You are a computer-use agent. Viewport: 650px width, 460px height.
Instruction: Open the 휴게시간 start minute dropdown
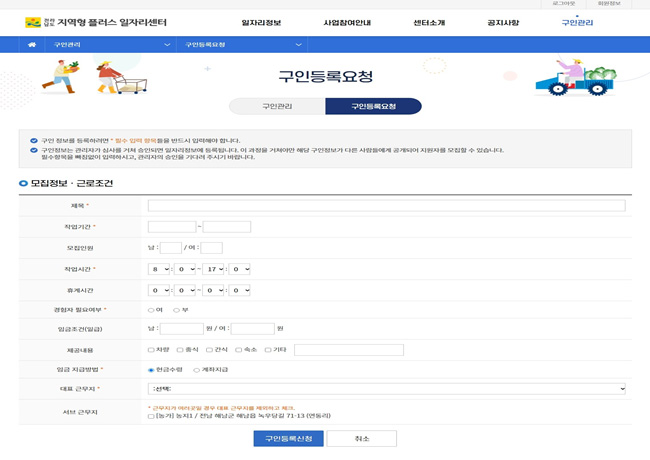point(185,290)
